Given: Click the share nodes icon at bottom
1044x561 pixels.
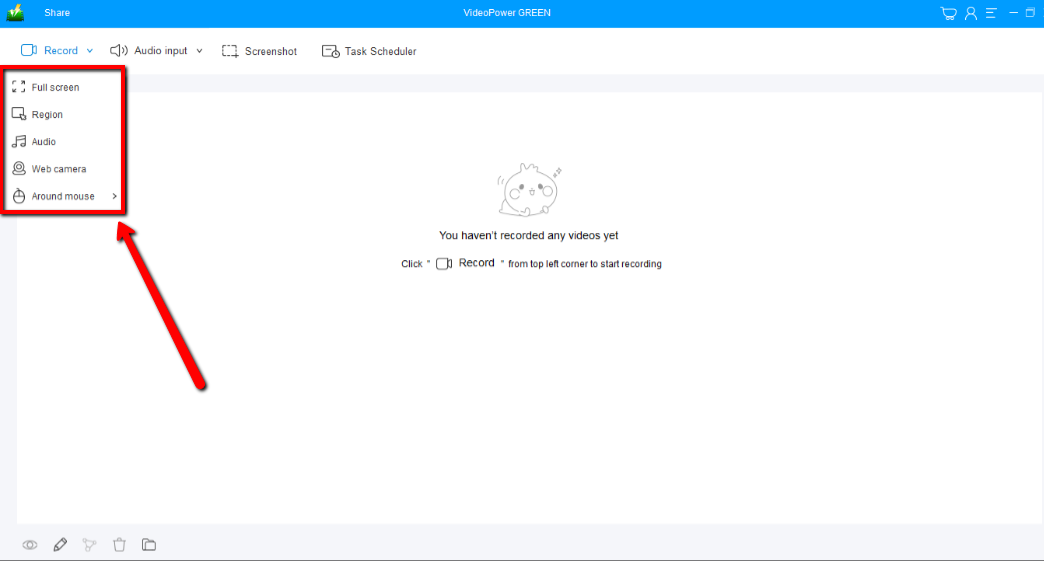Looking at the screenshot, I should (x=90, y=545).
